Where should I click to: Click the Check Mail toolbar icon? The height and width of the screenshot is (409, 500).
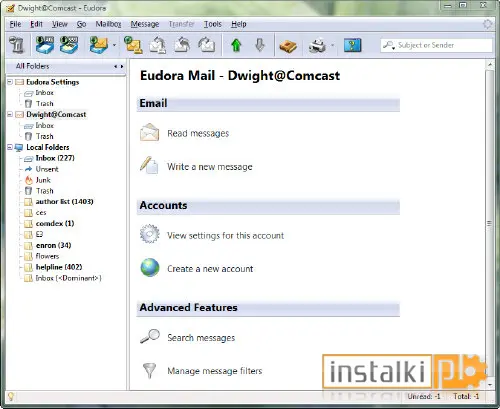pyautogui.click(x=99, y=45)
